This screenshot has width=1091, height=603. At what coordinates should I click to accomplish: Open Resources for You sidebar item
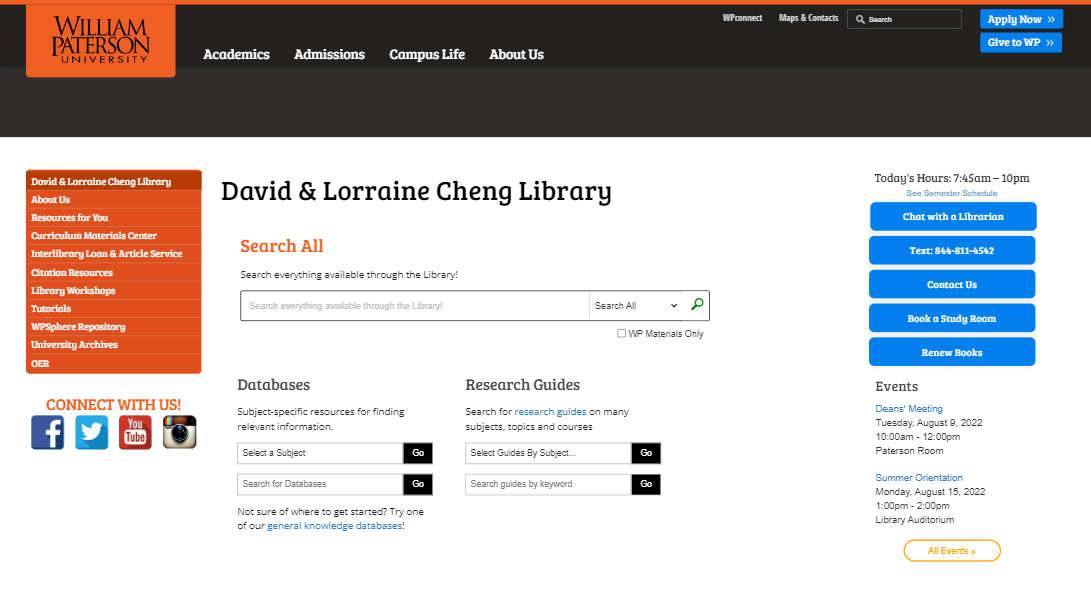tap(114, 218)
